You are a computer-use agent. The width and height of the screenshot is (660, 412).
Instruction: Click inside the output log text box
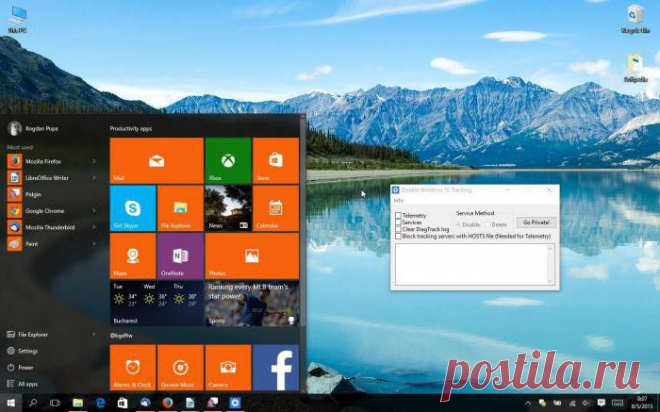[x=471, y=264]
